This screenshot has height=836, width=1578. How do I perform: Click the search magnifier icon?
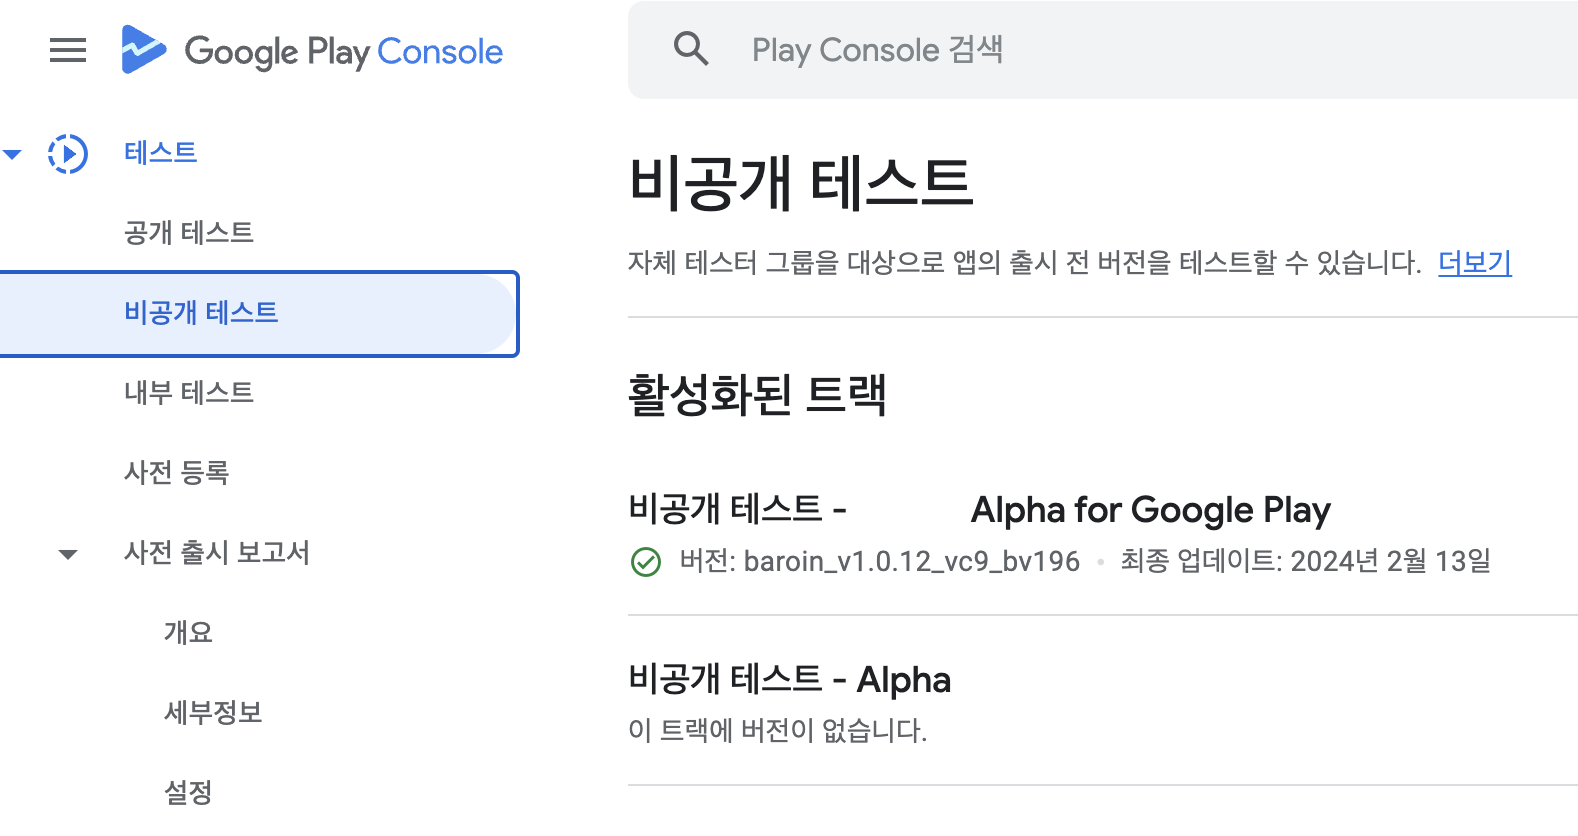(x=691, y=49)
